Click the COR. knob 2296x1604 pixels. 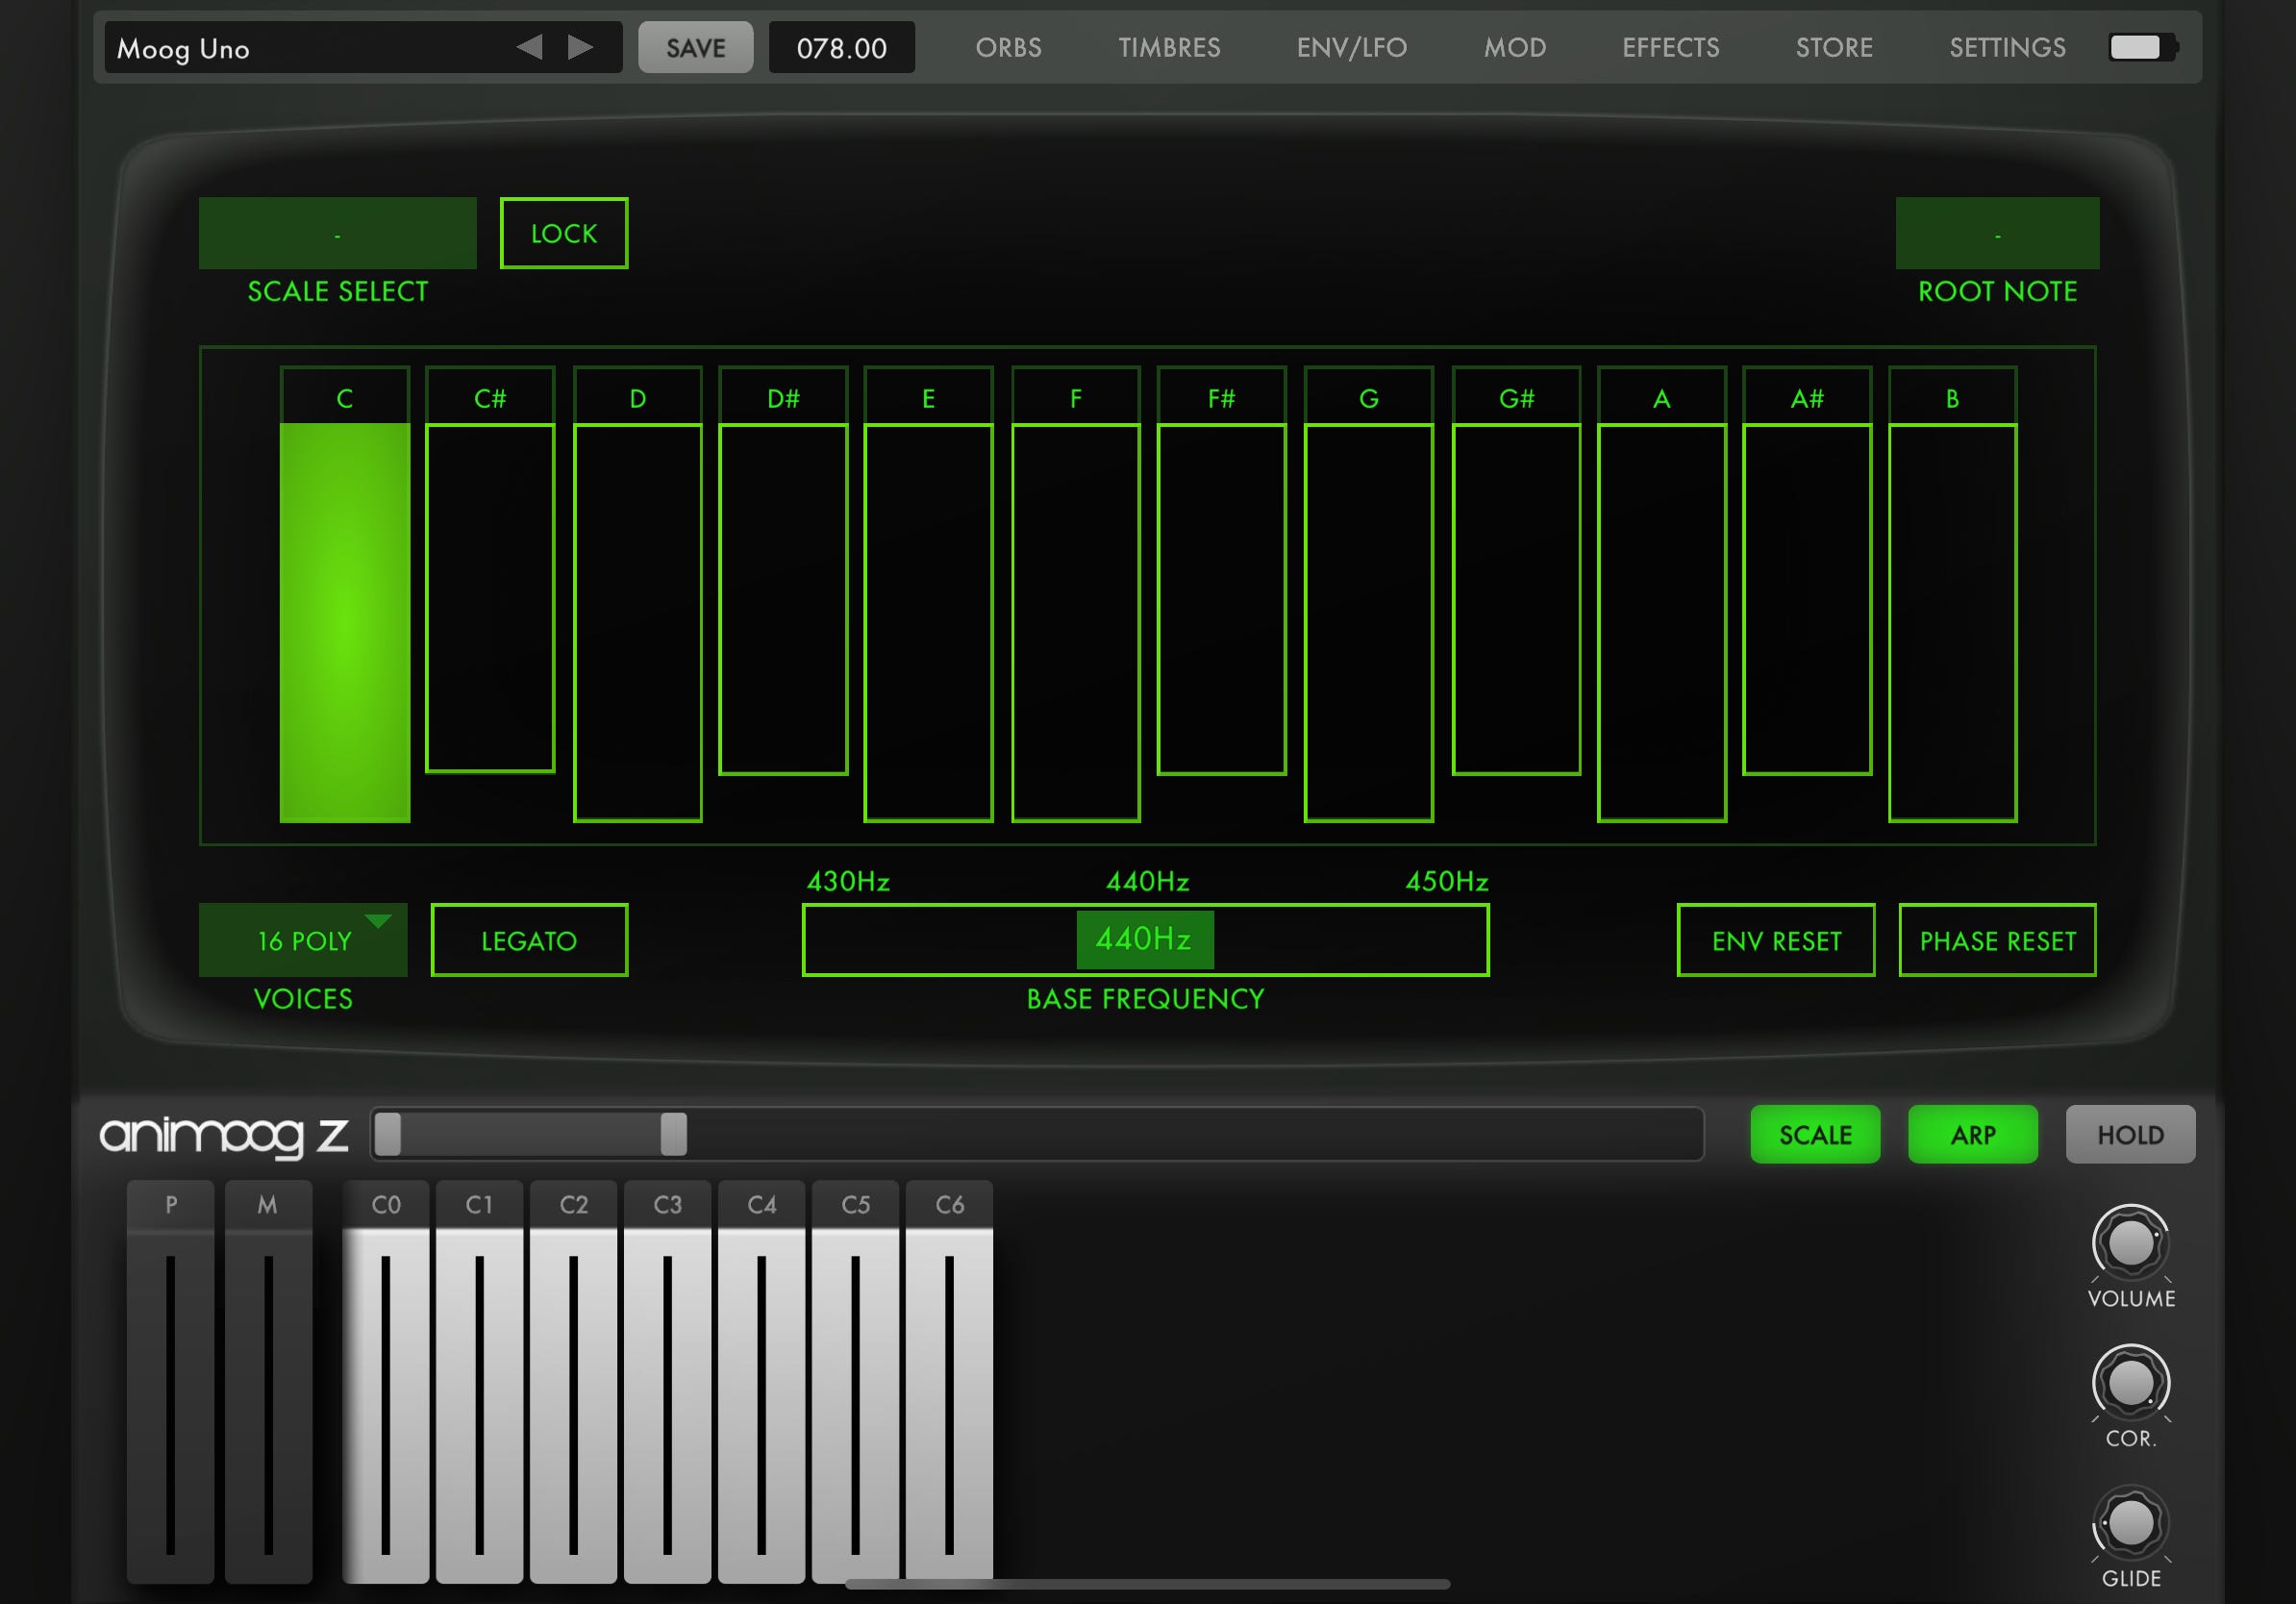click(x=2130, y=1383)
